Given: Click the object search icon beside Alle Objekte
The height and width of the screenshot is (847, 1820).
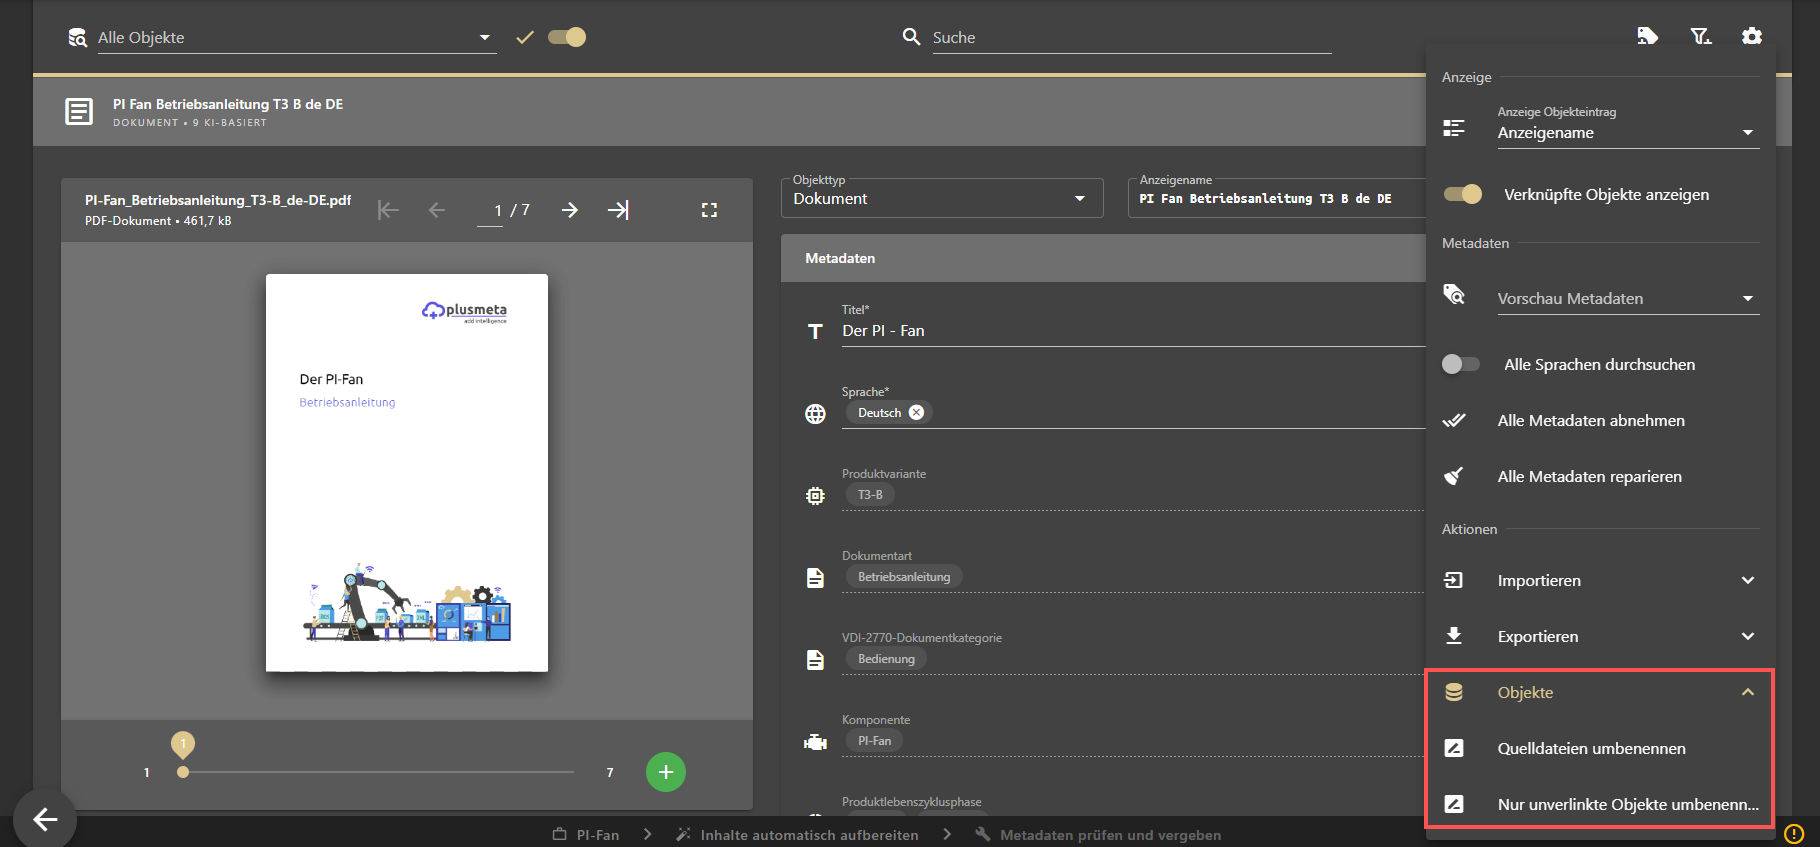Looking at the screenshot, I should coord(77,38).
